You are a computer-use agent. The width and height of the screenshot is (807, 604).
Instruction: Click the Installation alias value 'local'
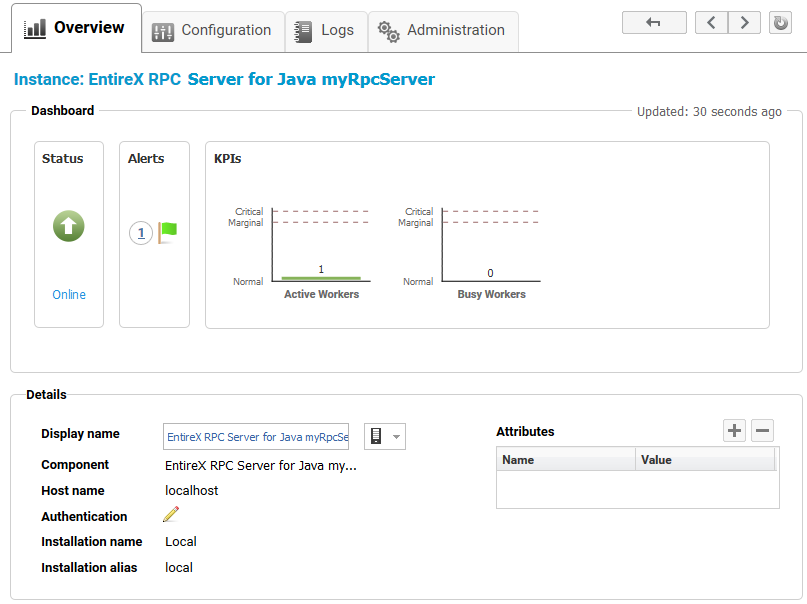pyautogui.click(x=179, y=567)
